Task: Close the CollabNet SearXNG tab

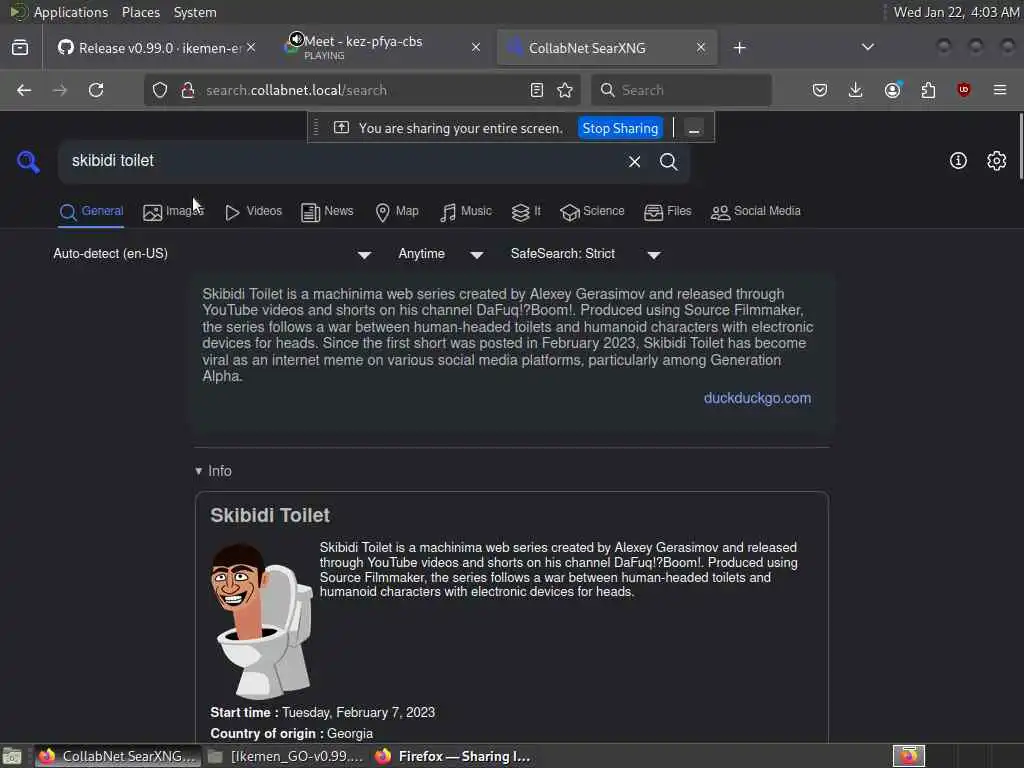Action: 701,47
